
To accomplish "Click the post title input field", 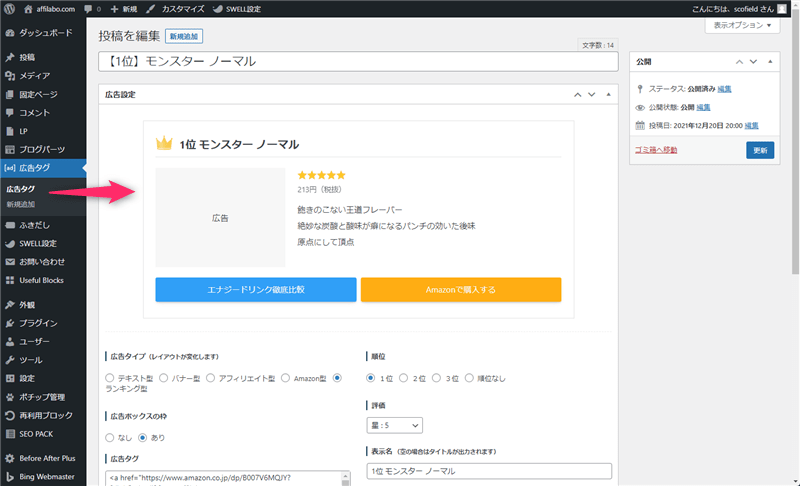I will [358, 62].
